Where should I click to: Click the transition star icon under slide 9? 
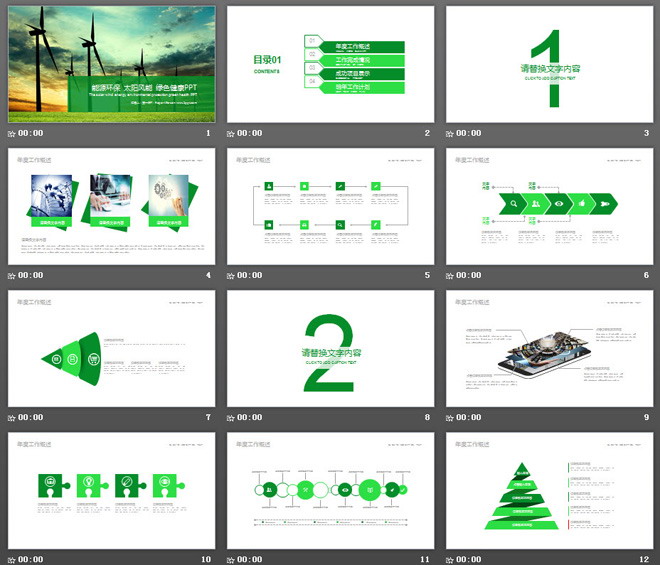[450, 418]
